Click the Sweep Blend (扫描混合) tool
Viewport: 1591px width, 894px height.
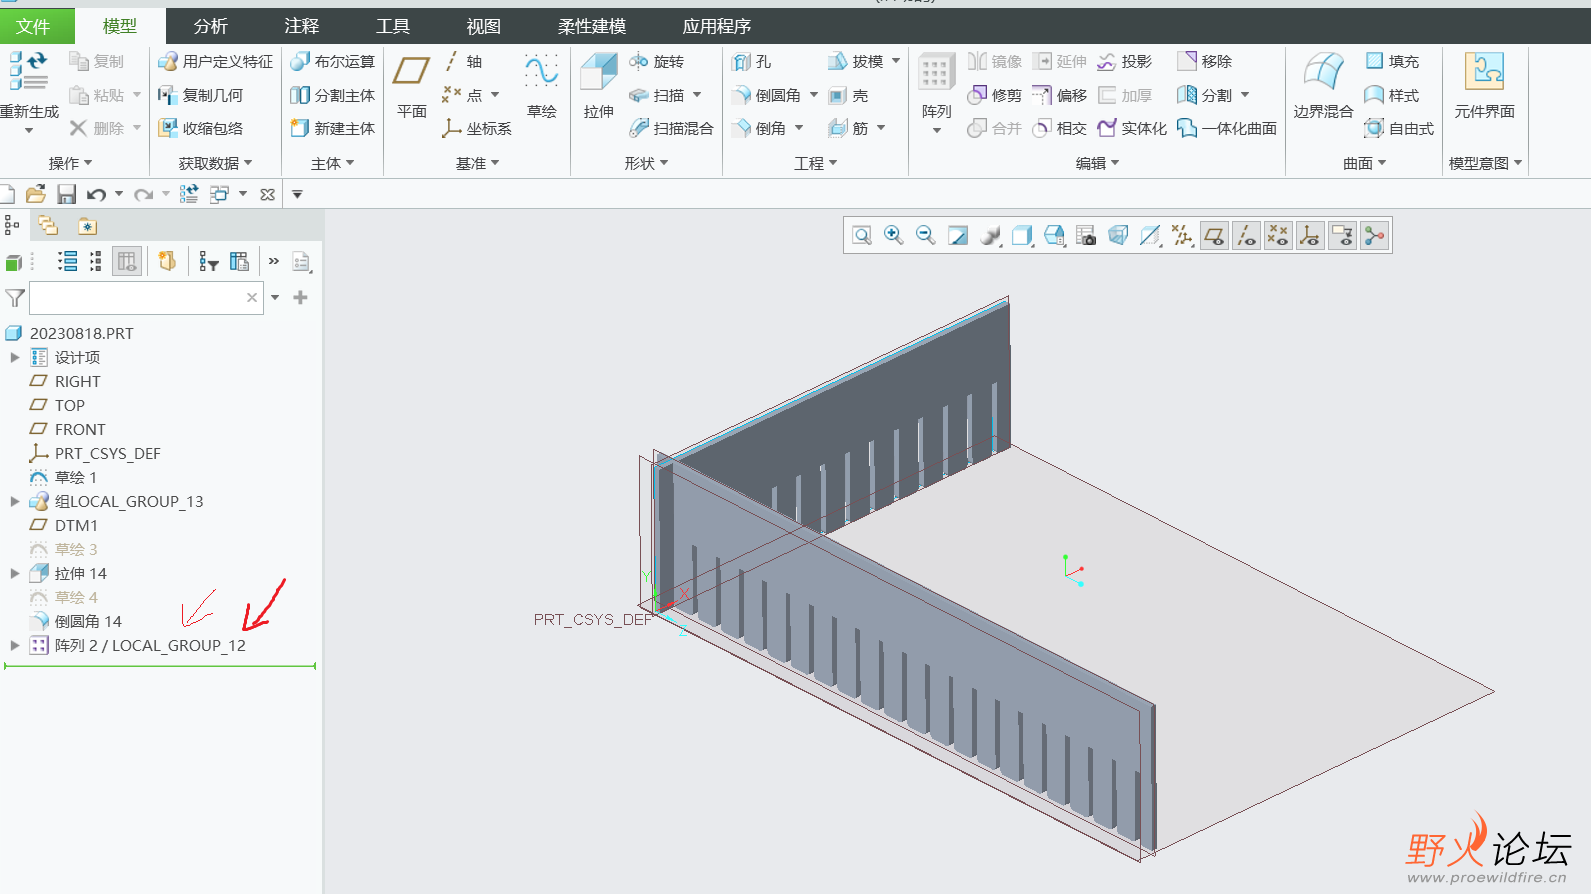tap(671, 128)
